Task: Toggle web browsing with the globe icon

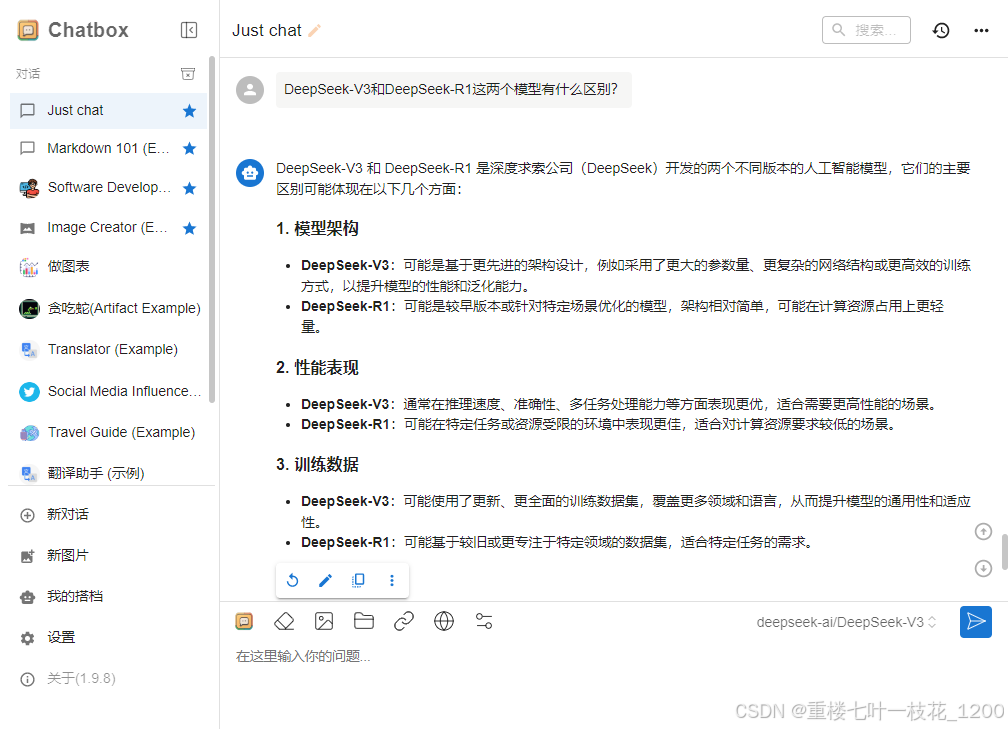Action: tap(444, 621)
